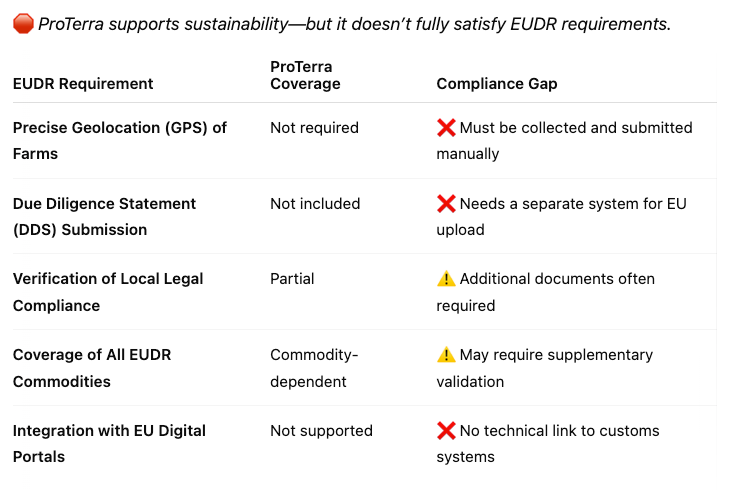Click Verification of Local Legal Compliance cell
Screen dimensions: 729x490
[108, 292]
